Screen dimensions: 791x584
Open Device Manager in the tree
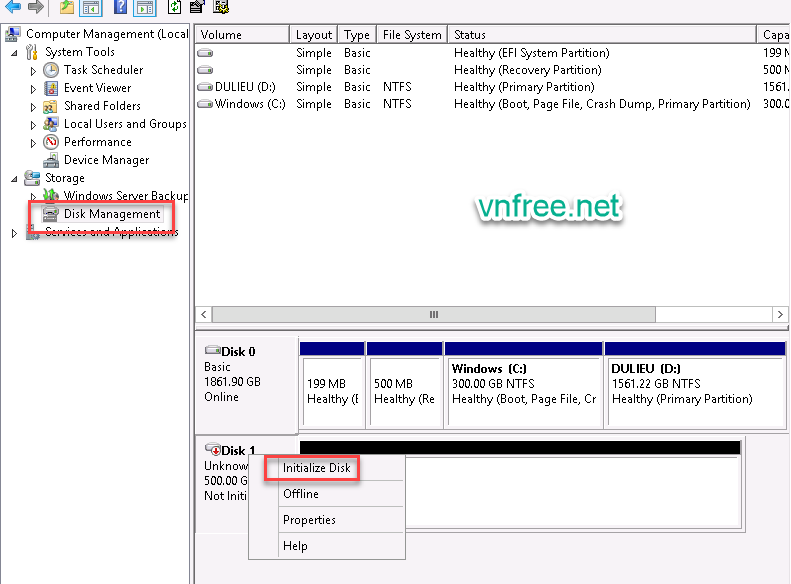(106, 160)
